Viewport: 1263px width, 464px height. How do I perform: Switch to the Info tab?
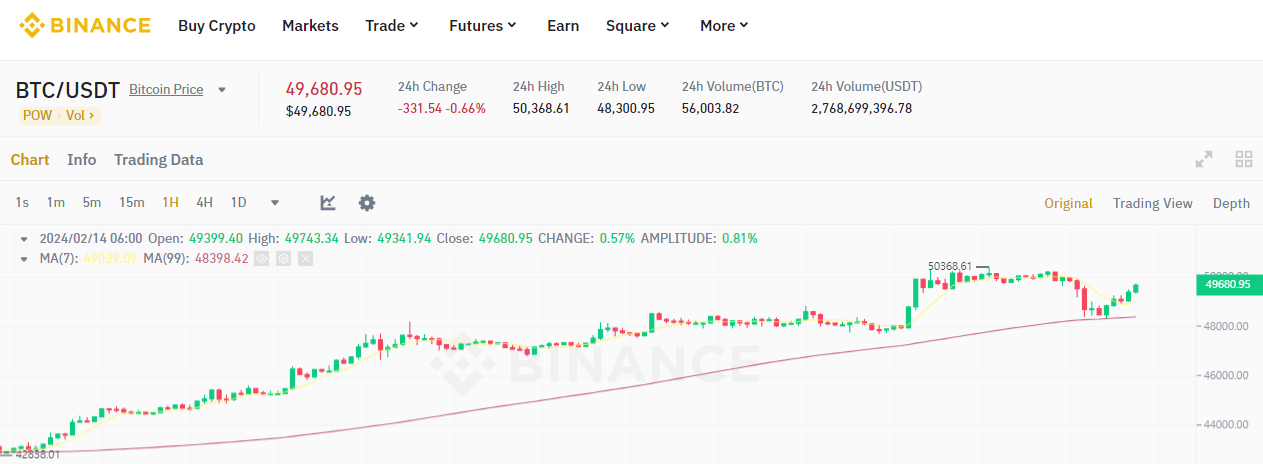point(82,160)
